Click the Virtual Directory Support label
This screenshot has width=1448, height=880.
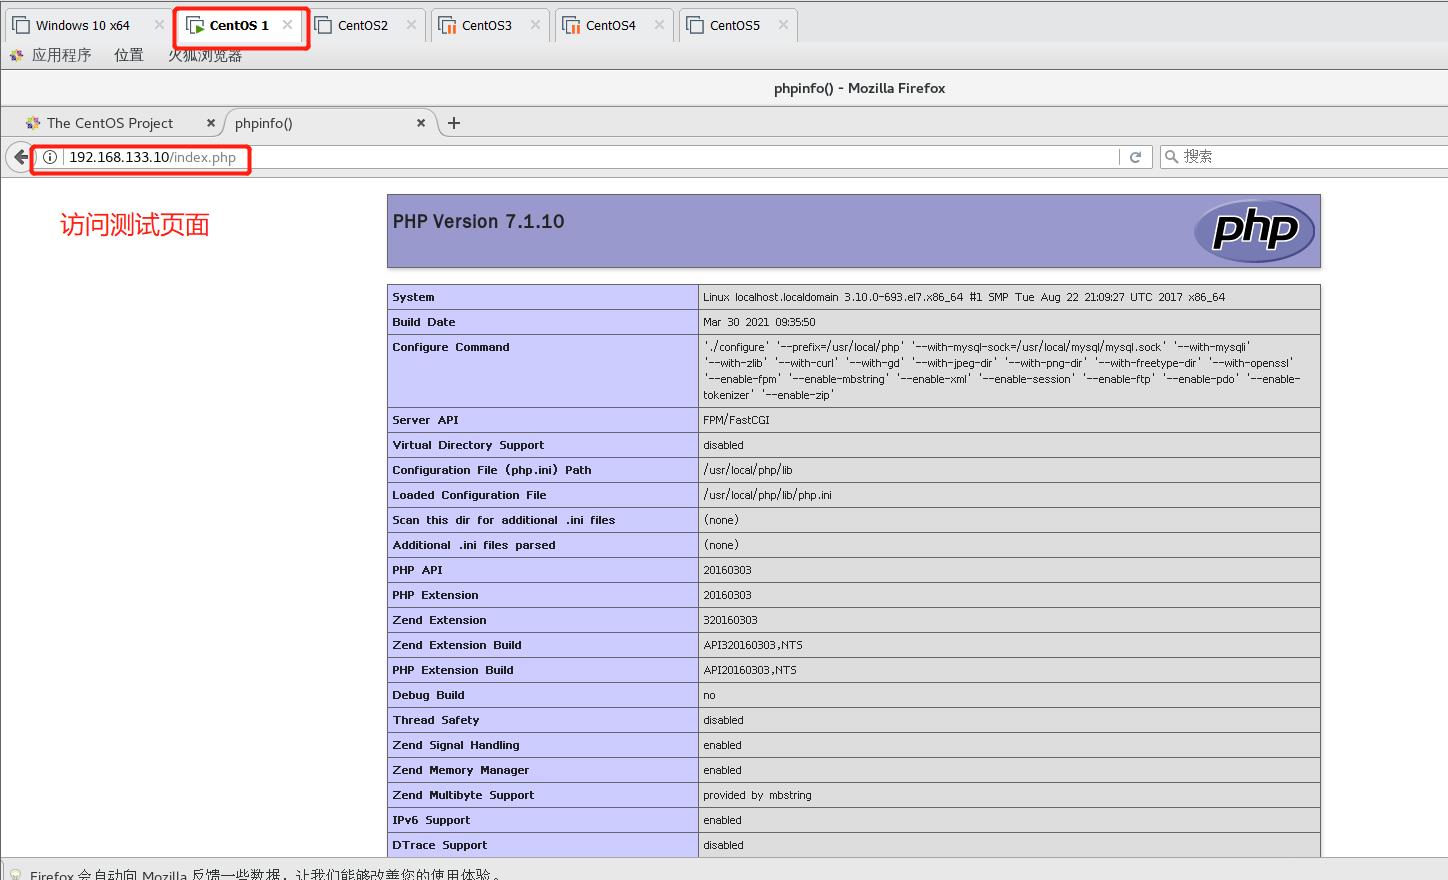pos(468,445)
